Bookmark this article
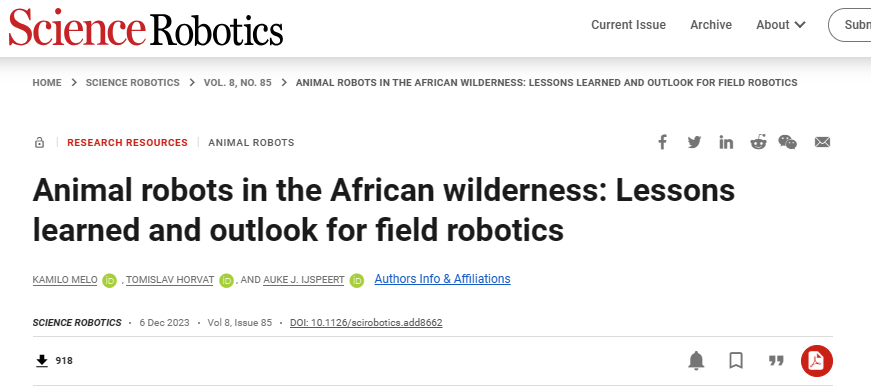871x386 pixels. [736, 361]
